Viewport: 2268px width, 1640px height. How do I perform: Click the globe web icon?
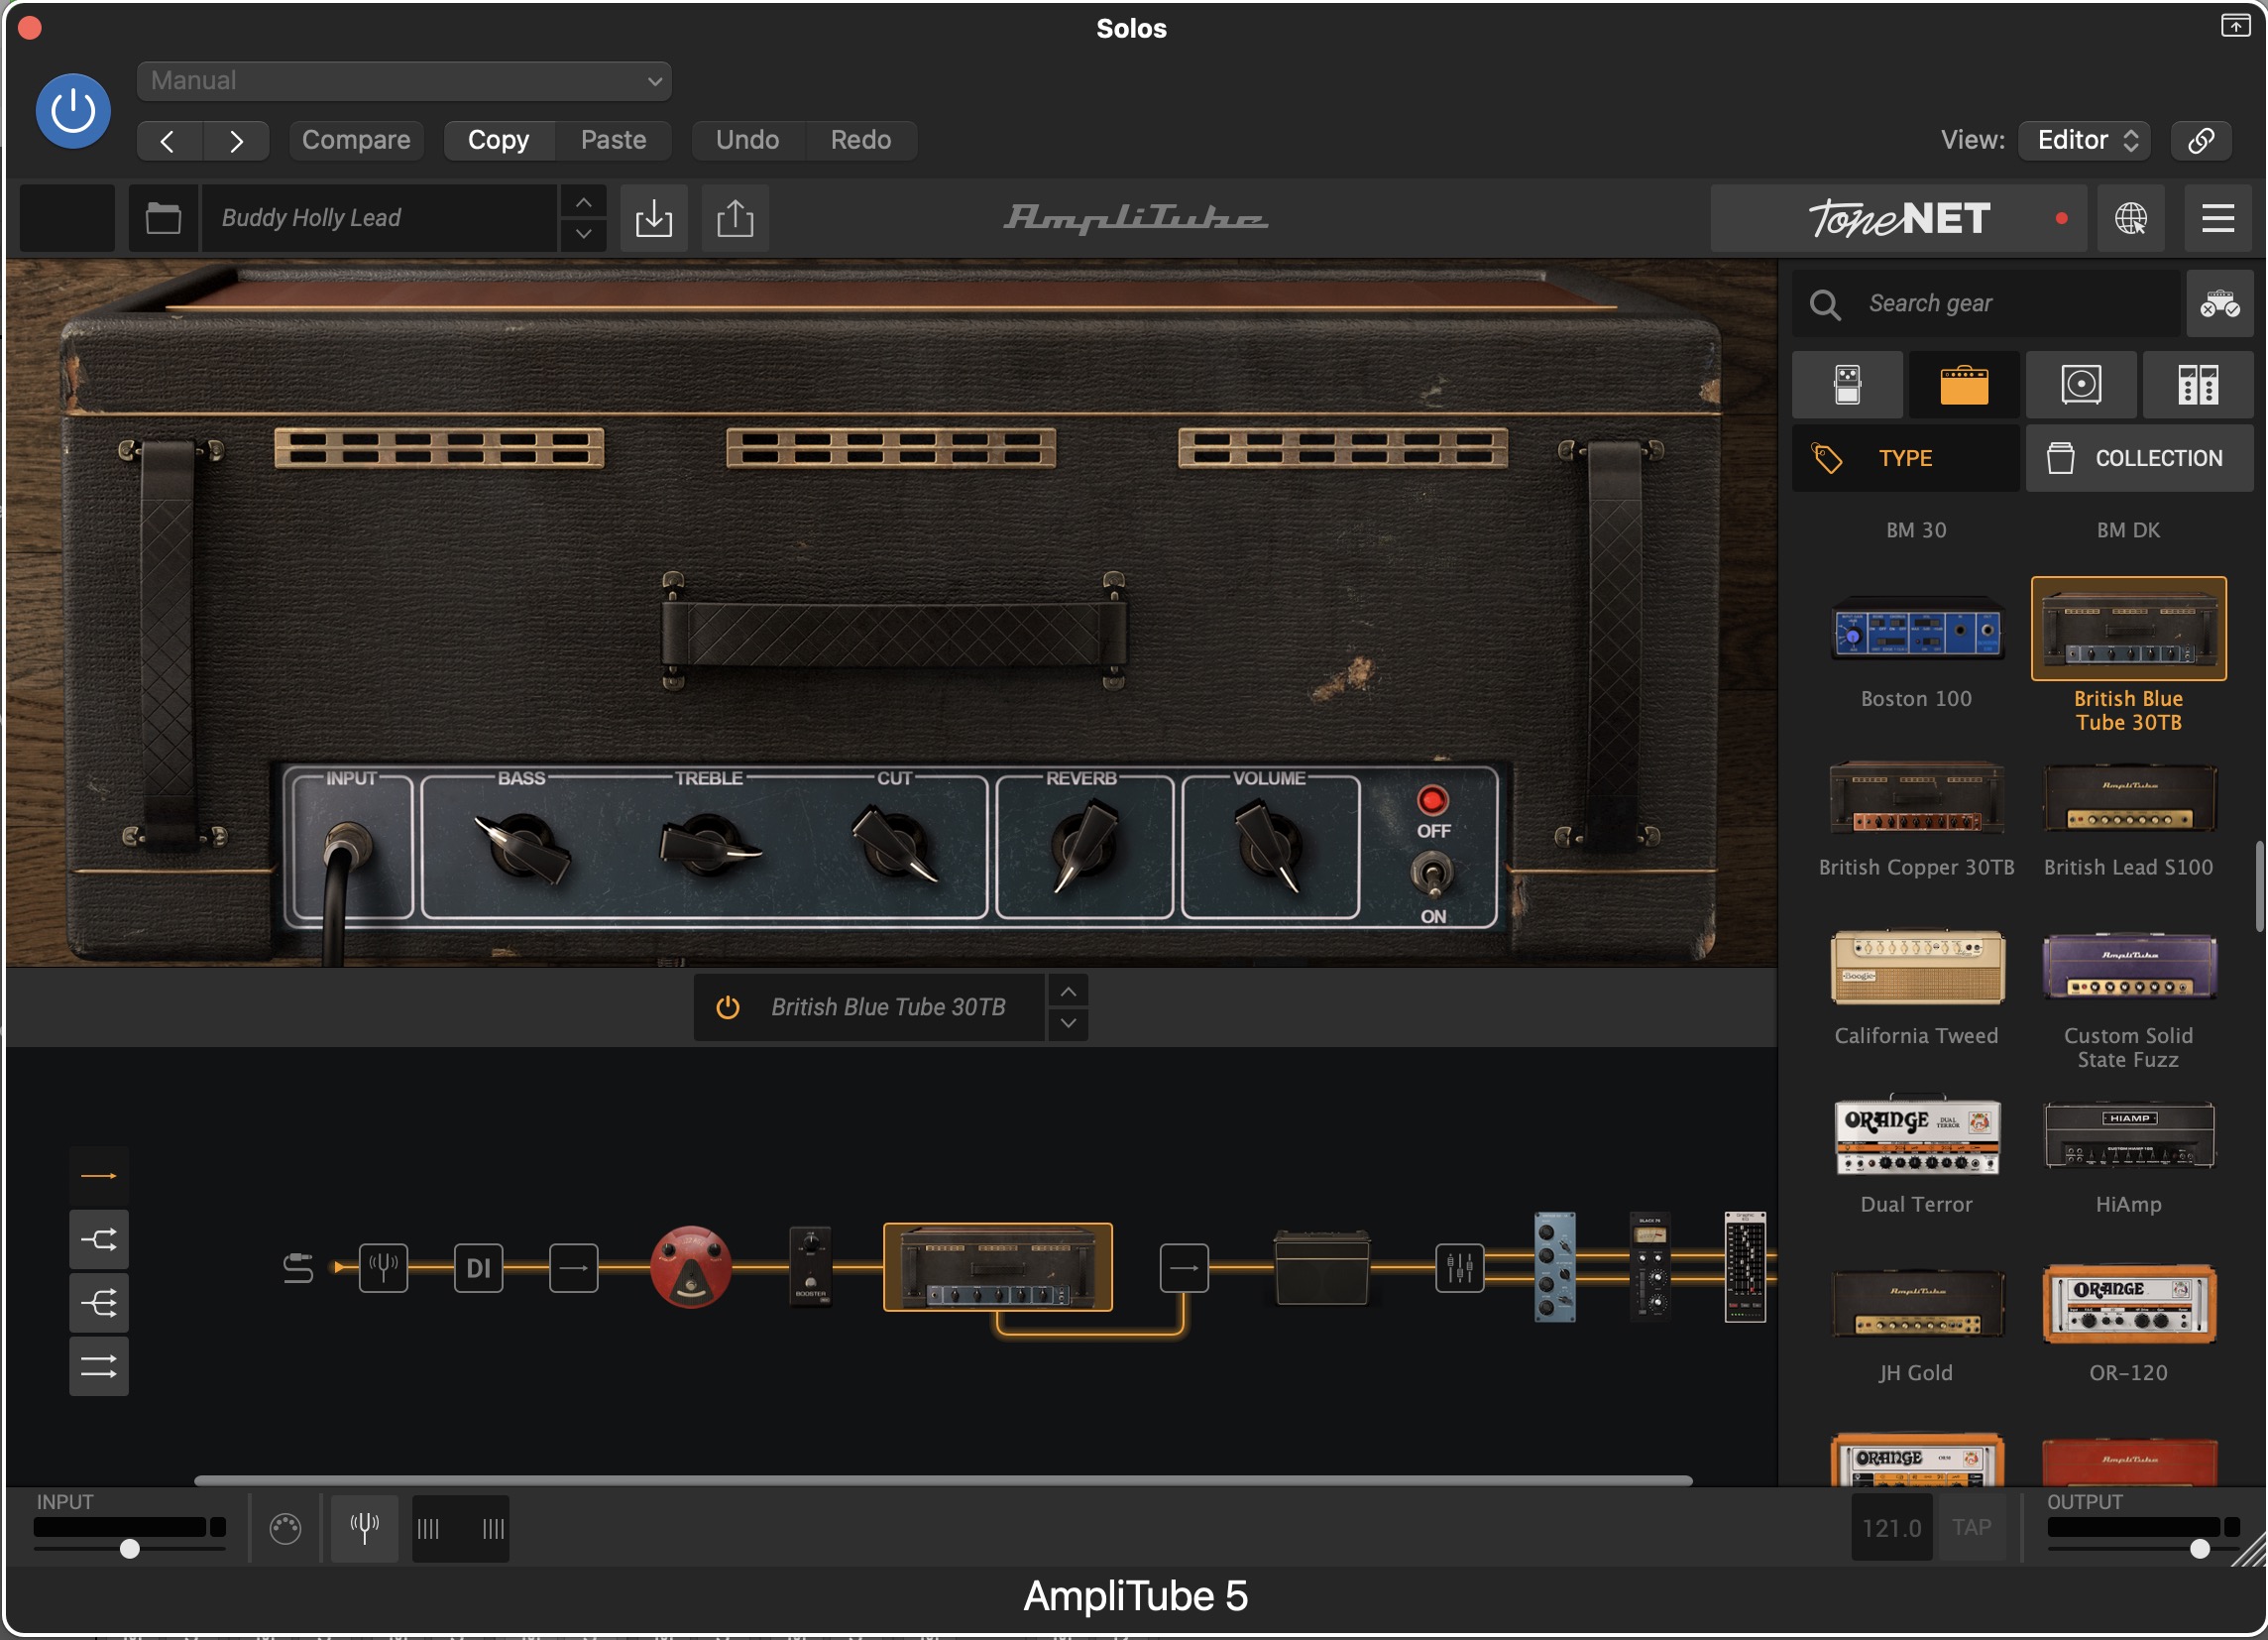coord(2130,218)
